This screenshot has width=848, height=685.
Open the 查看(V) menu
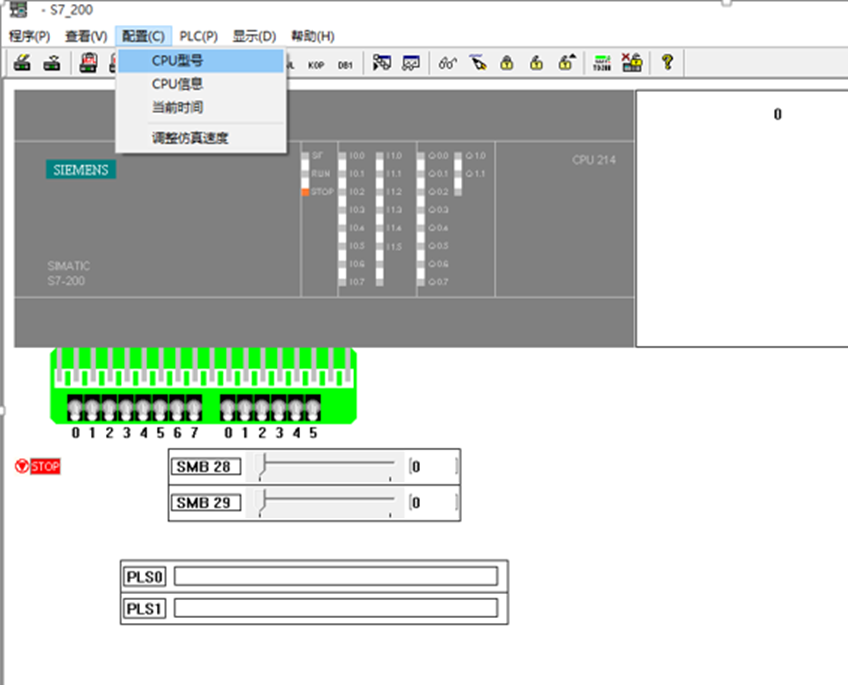(86, 36)
